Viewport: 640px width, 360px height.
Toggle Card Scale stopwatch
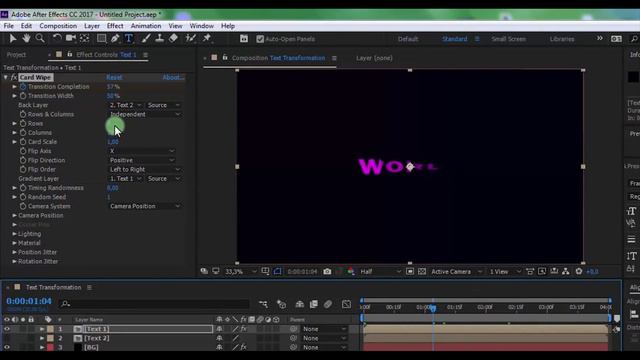23,142
